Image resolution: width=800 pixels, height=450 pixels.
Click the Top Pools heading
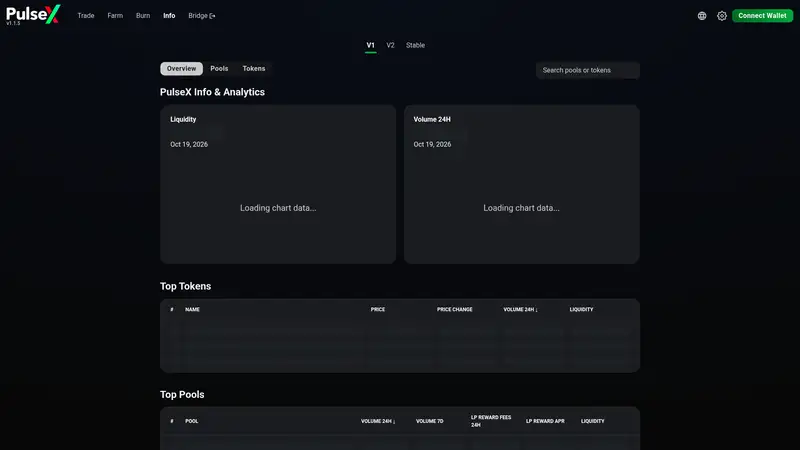[182, 395]
